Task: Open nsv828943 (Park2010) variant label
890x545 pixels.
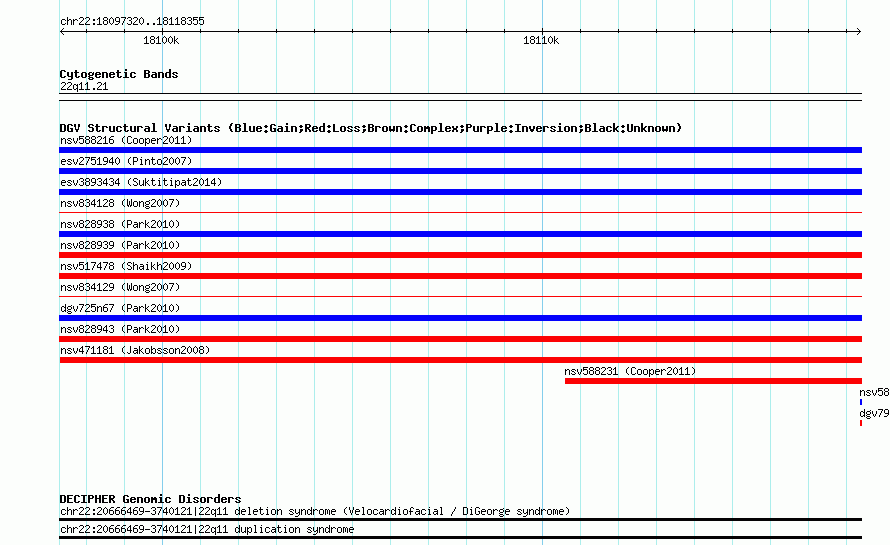Action: (x=120, y=329)
